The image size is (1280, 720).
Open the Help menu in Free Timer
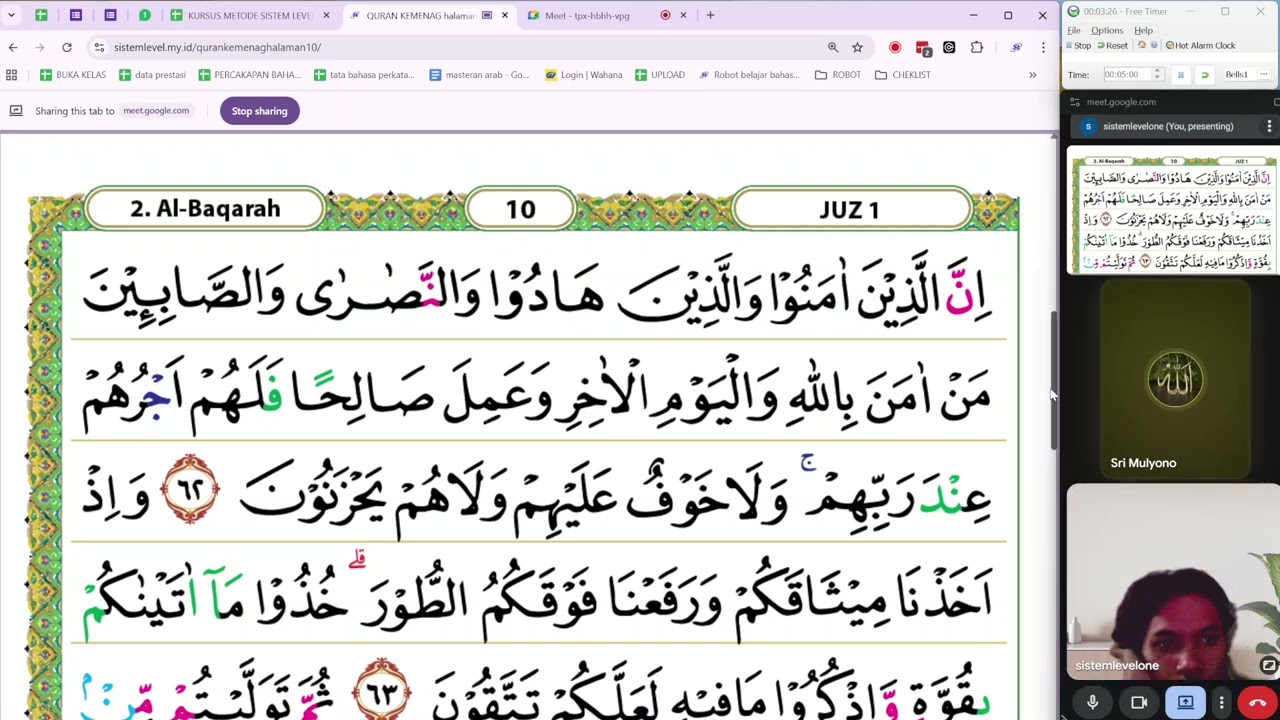(1143, 30)
